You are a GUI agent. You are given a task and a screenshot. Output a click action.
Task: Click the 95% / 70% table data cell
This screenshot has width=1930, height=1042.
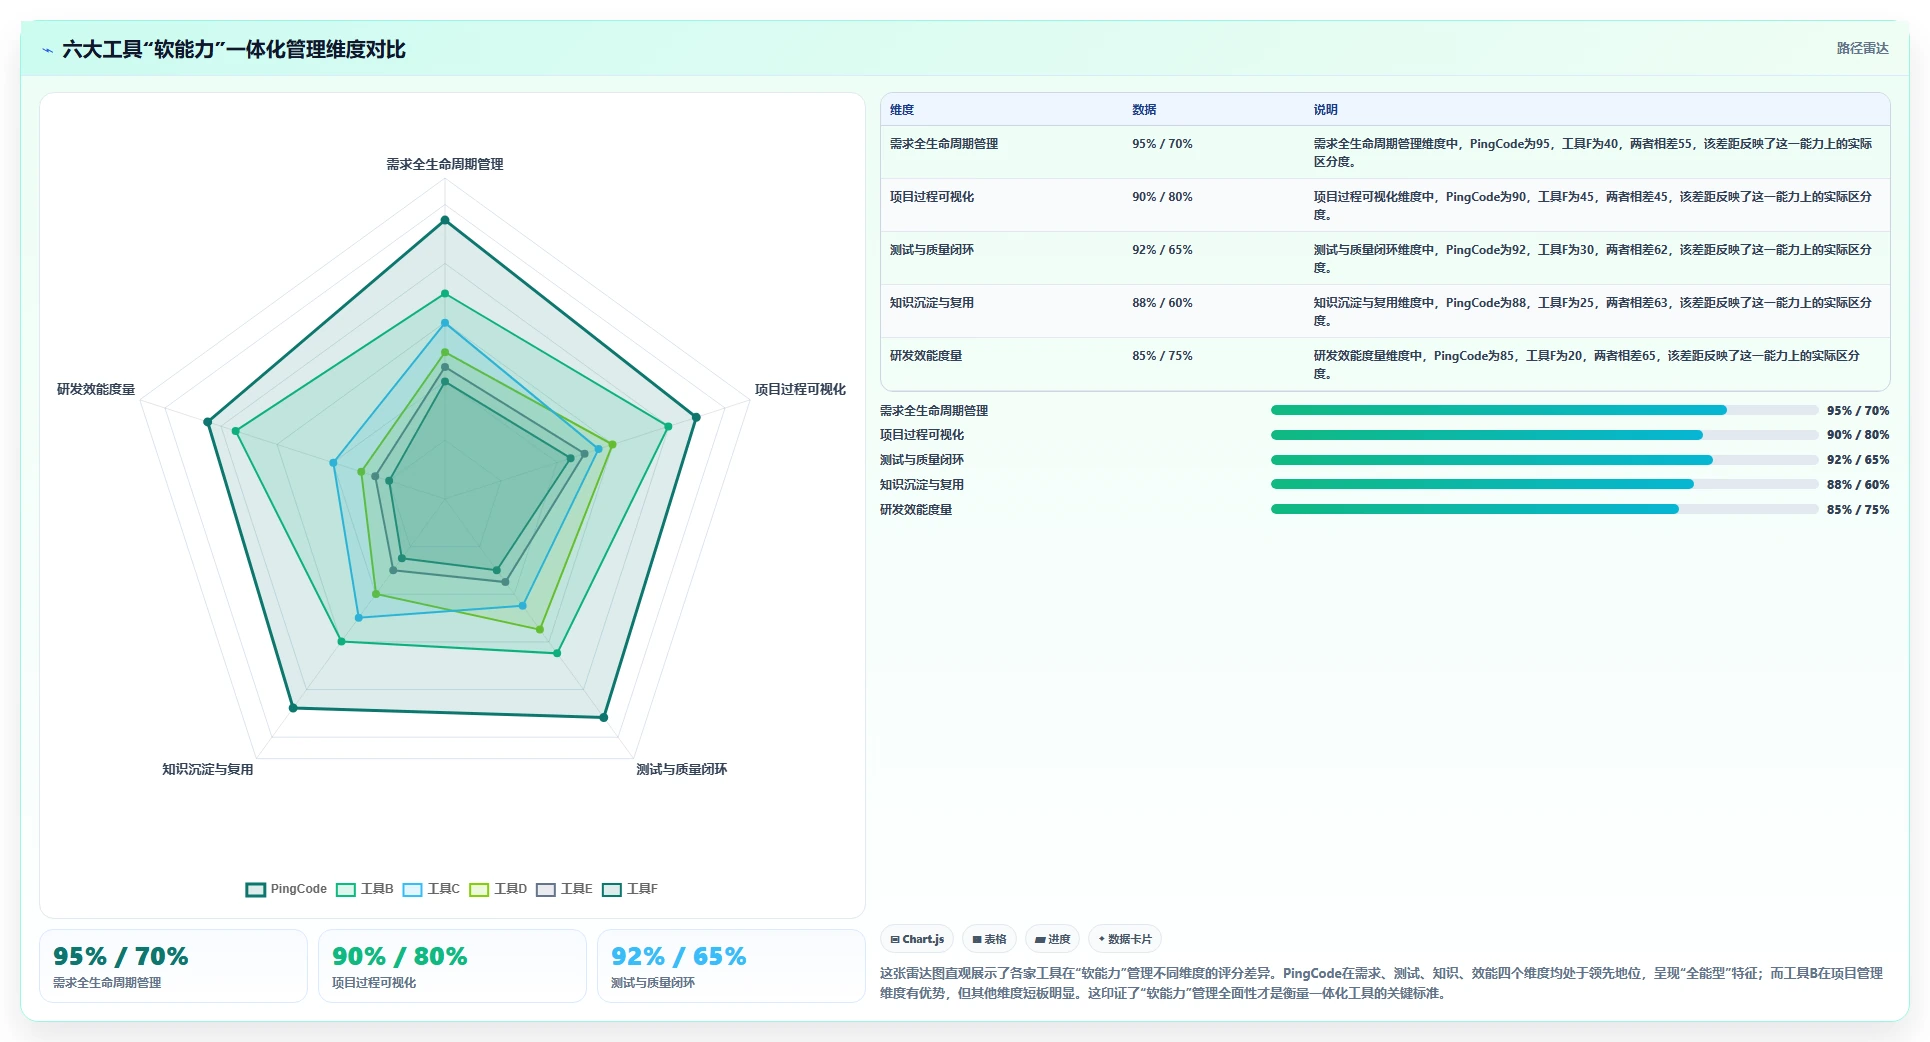coord(1162,144)
